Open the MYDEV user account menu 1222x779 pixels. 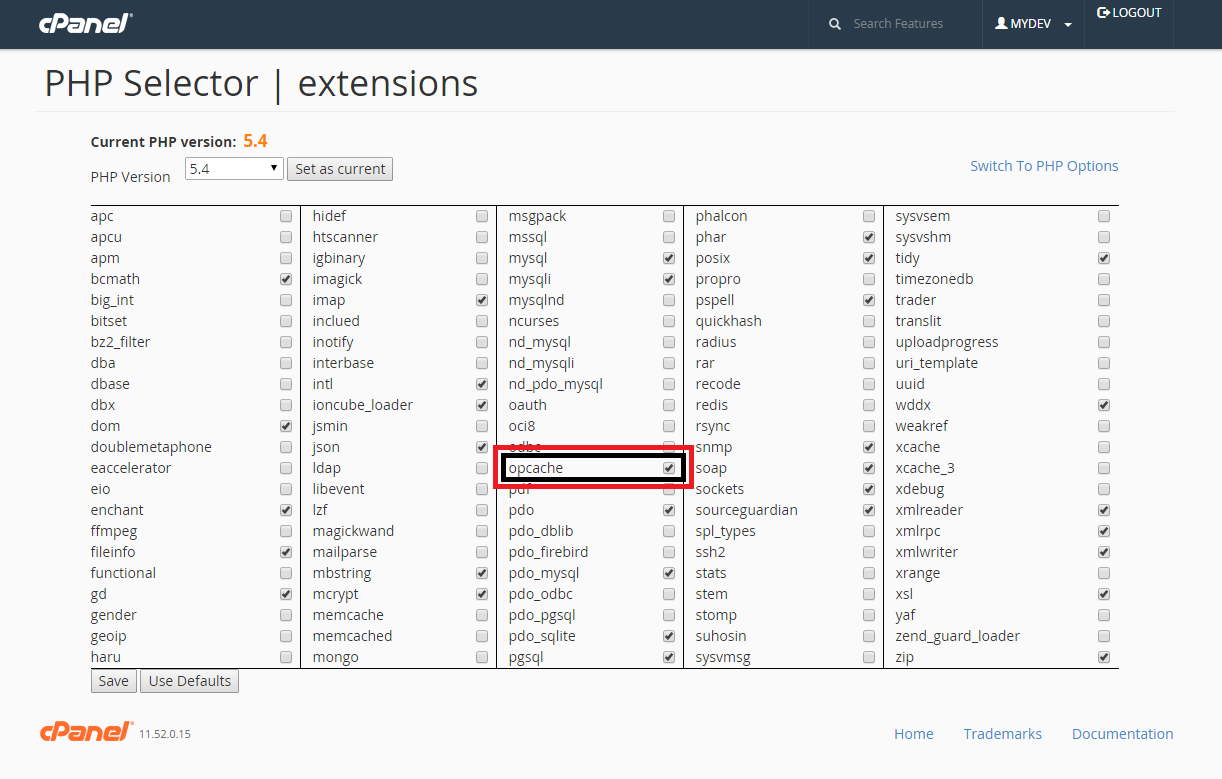point(1033,24)
